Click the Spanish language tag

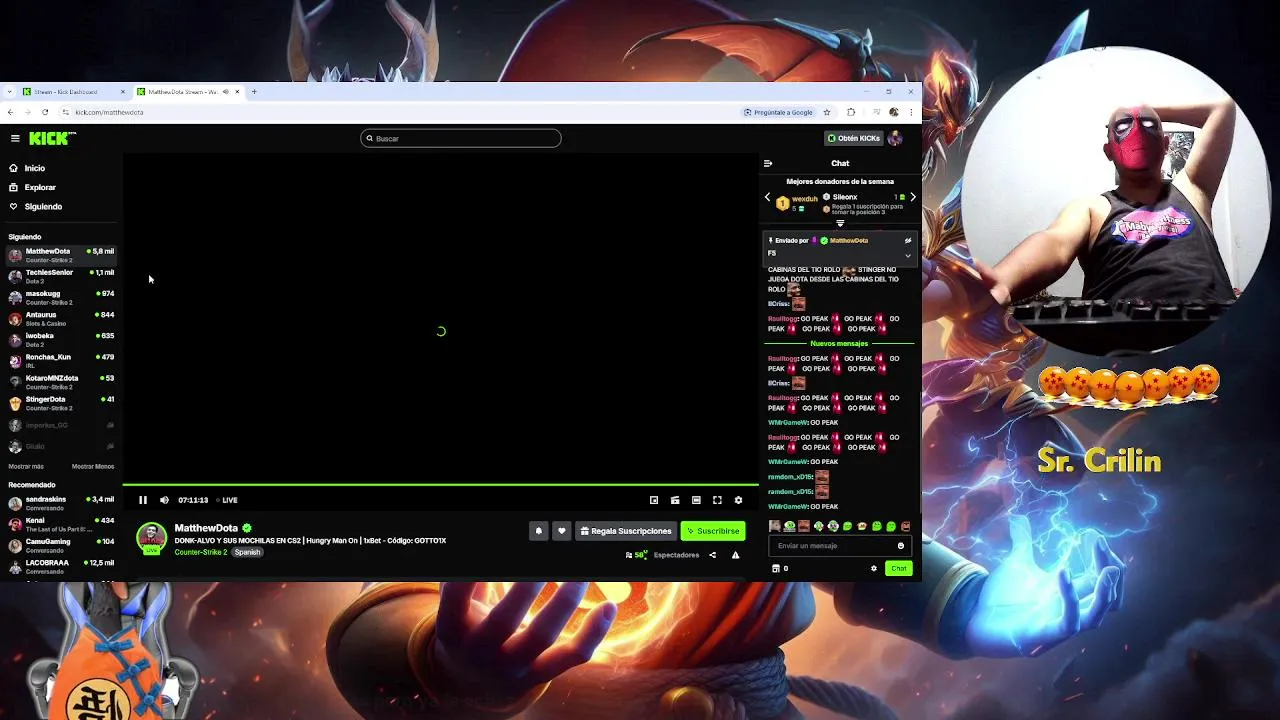(247, 552)
